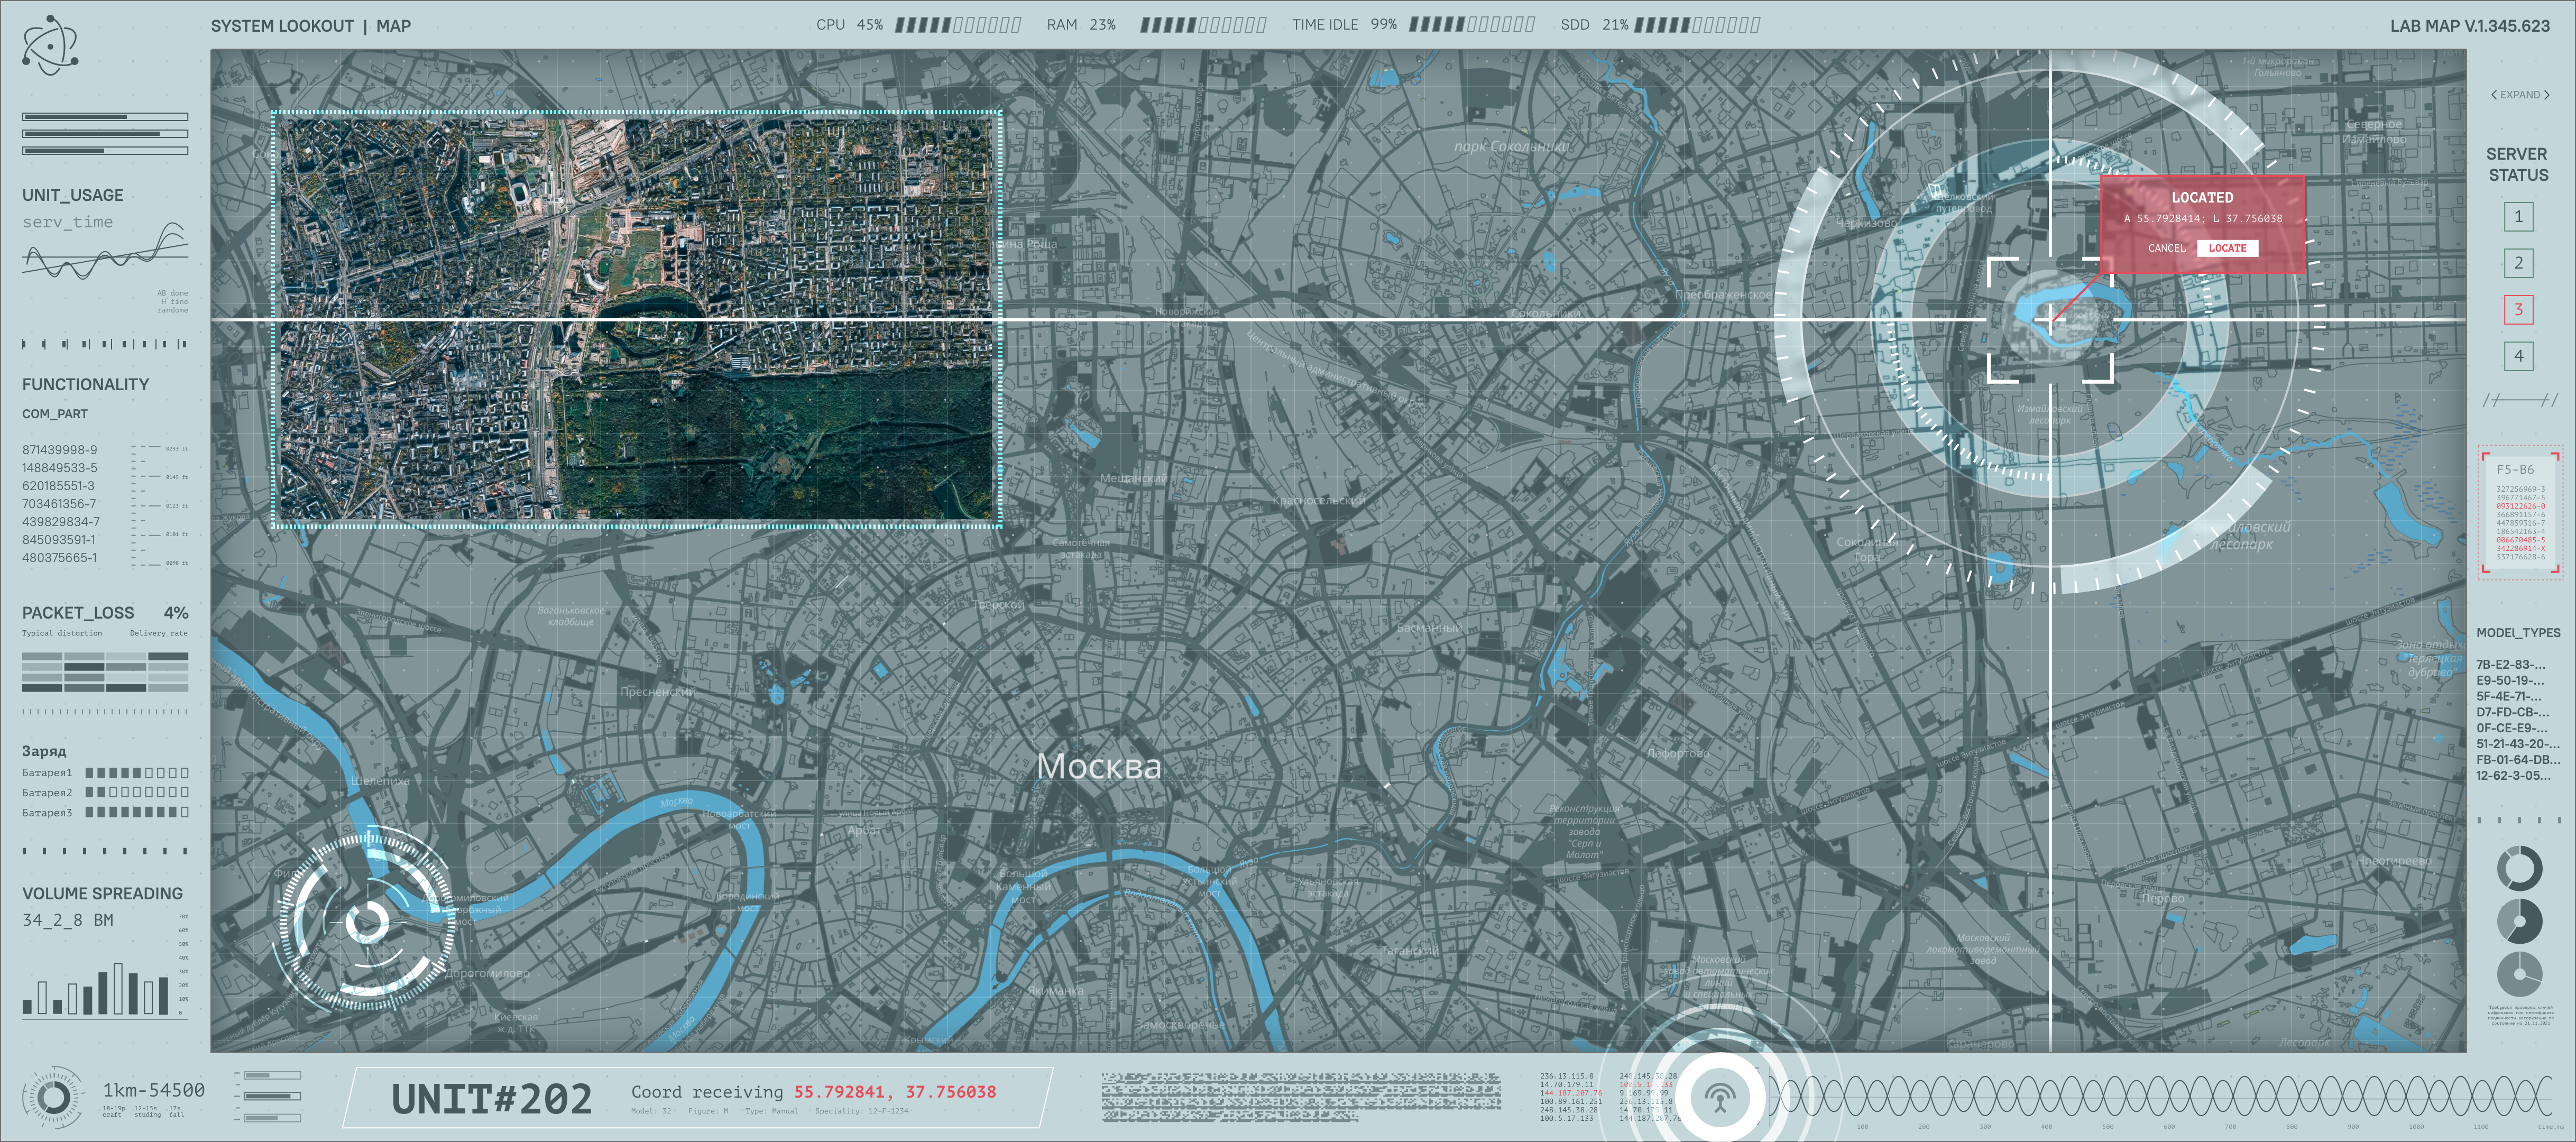Expand the side panel via EXPAND label
Image resolution: width=2576 pixels, height=1142 pixels.
tap(2520, 95)
